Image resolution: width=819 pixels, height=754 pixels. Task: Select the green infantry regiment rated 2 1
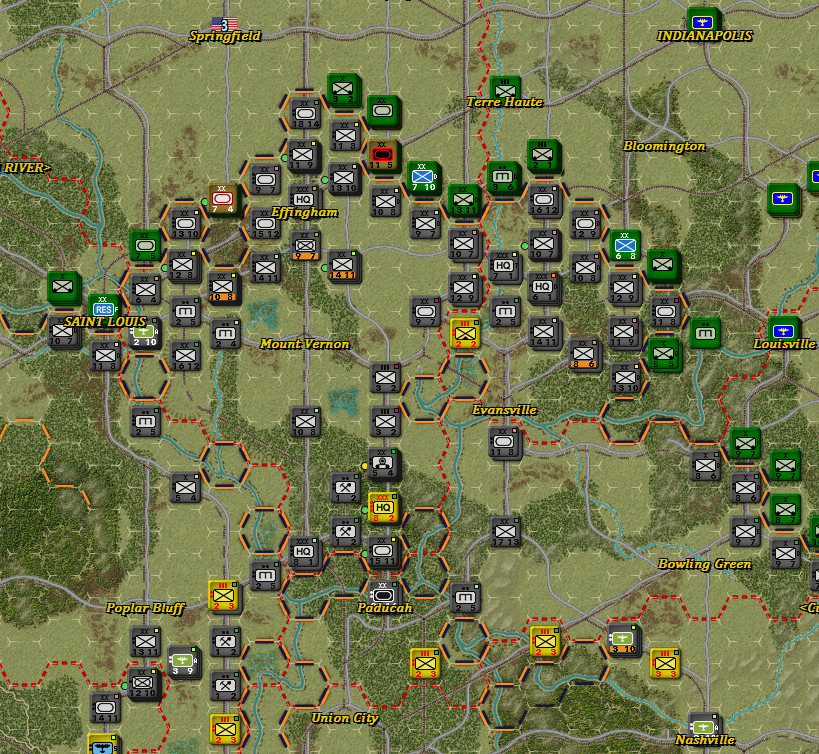click(543, 156)
